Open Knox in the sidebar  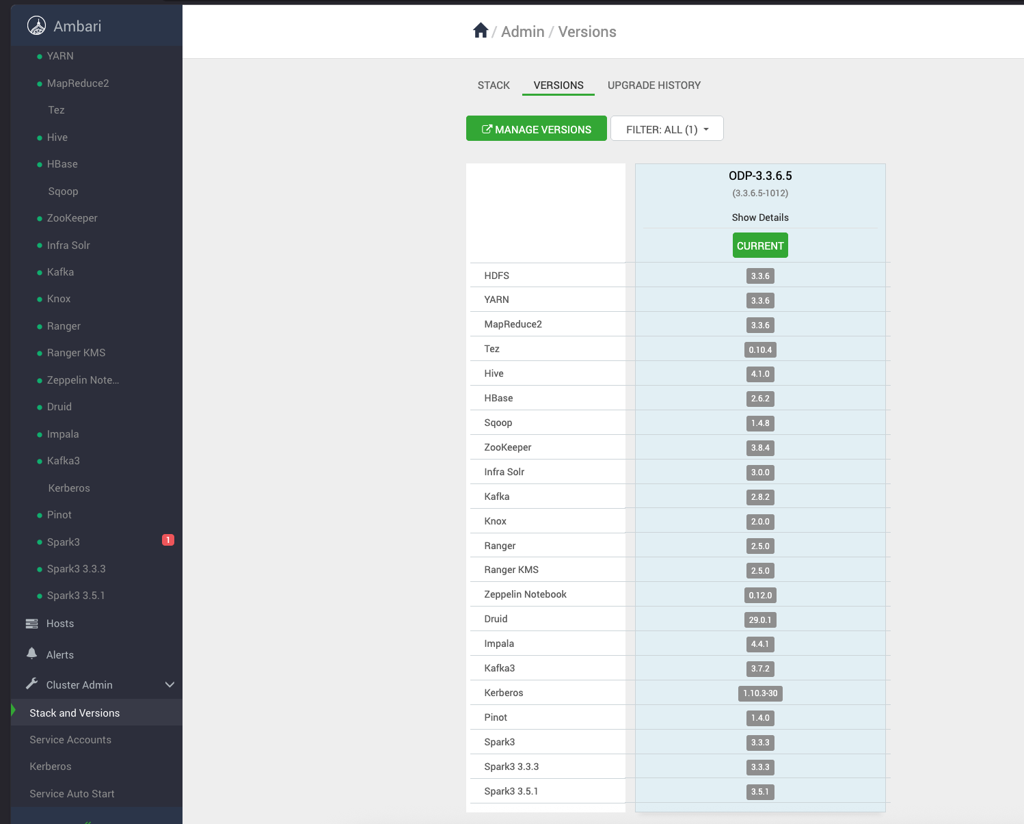tap(58, 298)
